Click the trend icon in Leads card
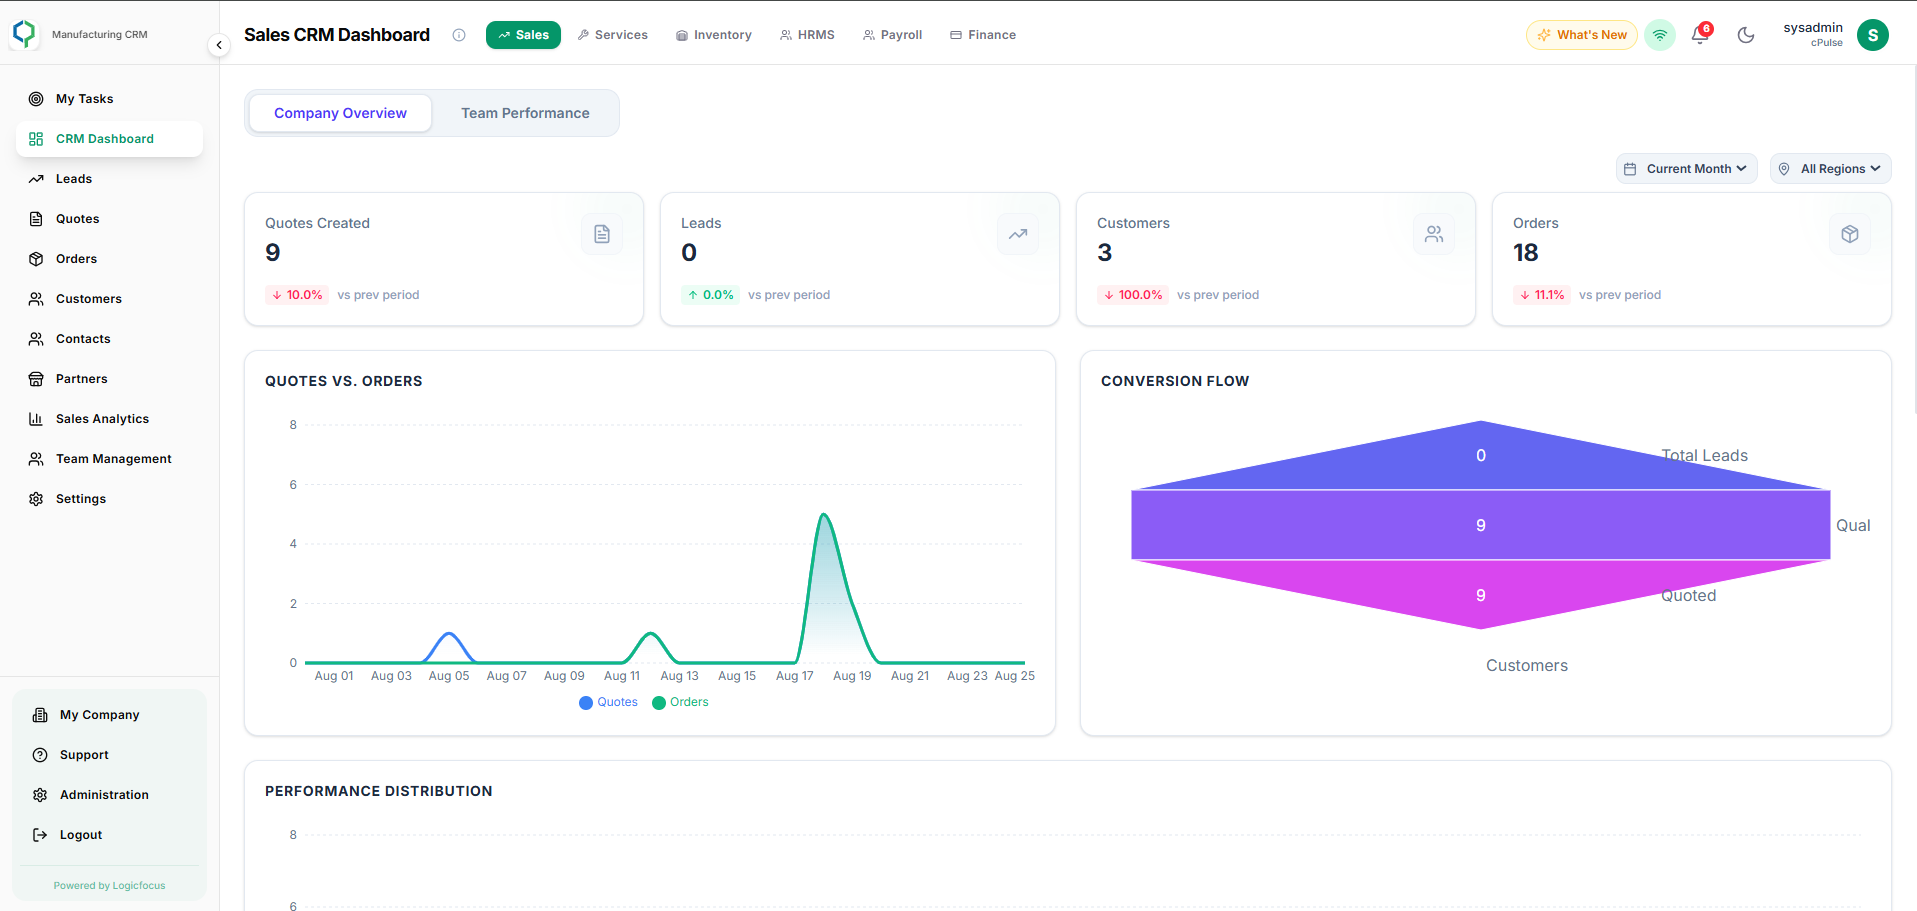This screenshot has height=911, width=1917. click(x=1018, y=234)
